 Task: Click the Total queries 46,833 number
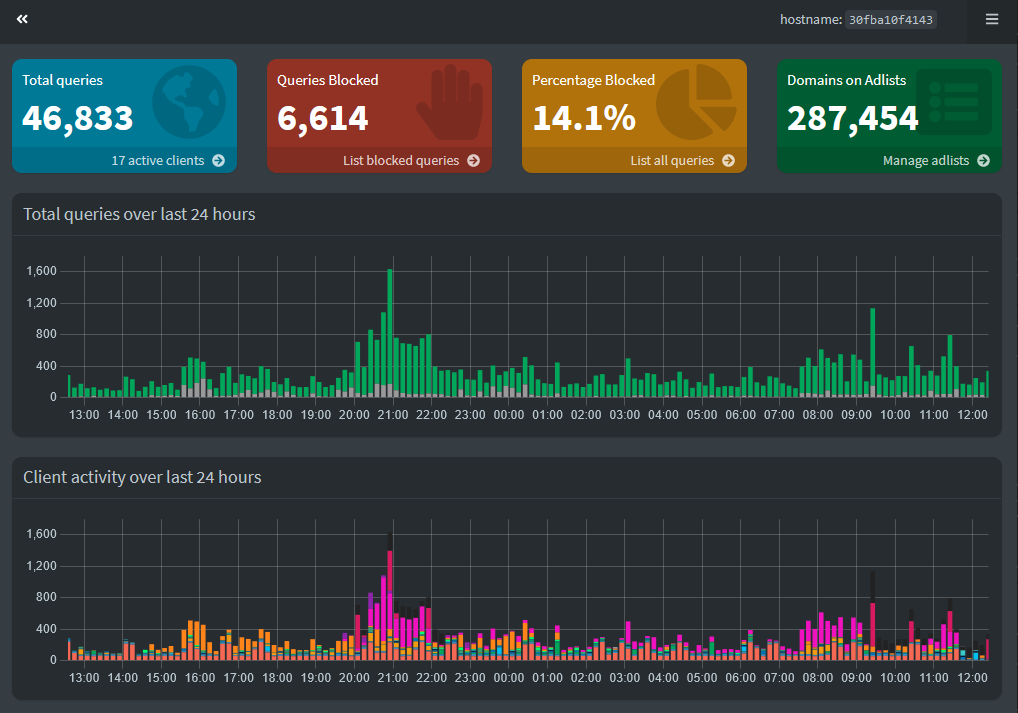point(78,118)
